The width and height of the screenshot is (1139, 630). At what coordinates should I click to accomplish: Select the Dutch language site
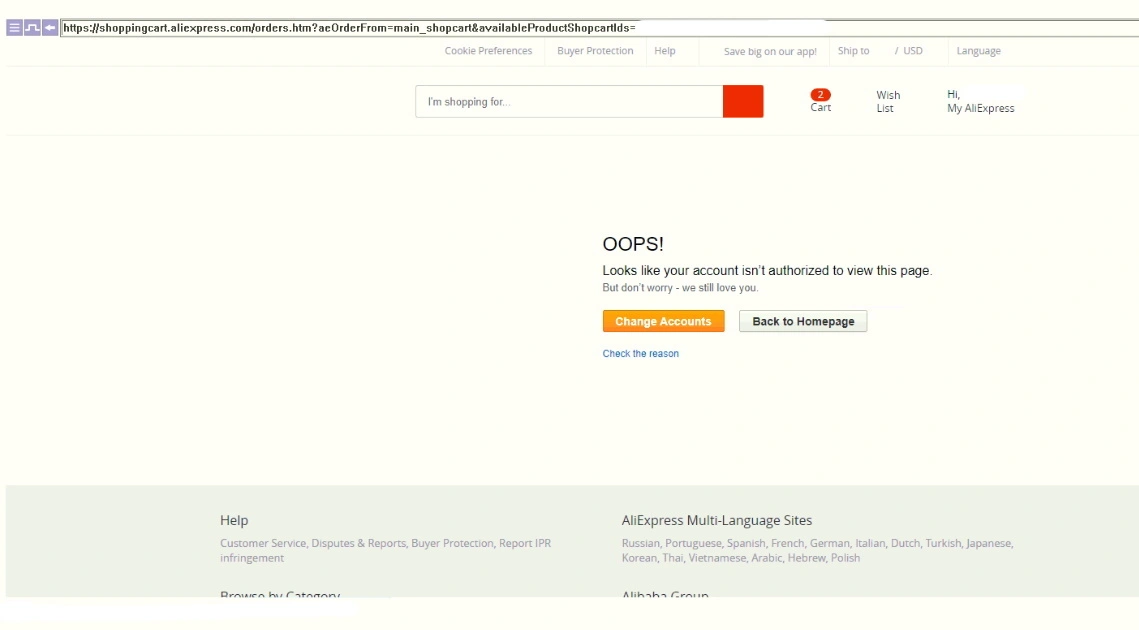(x=904, y=543)
